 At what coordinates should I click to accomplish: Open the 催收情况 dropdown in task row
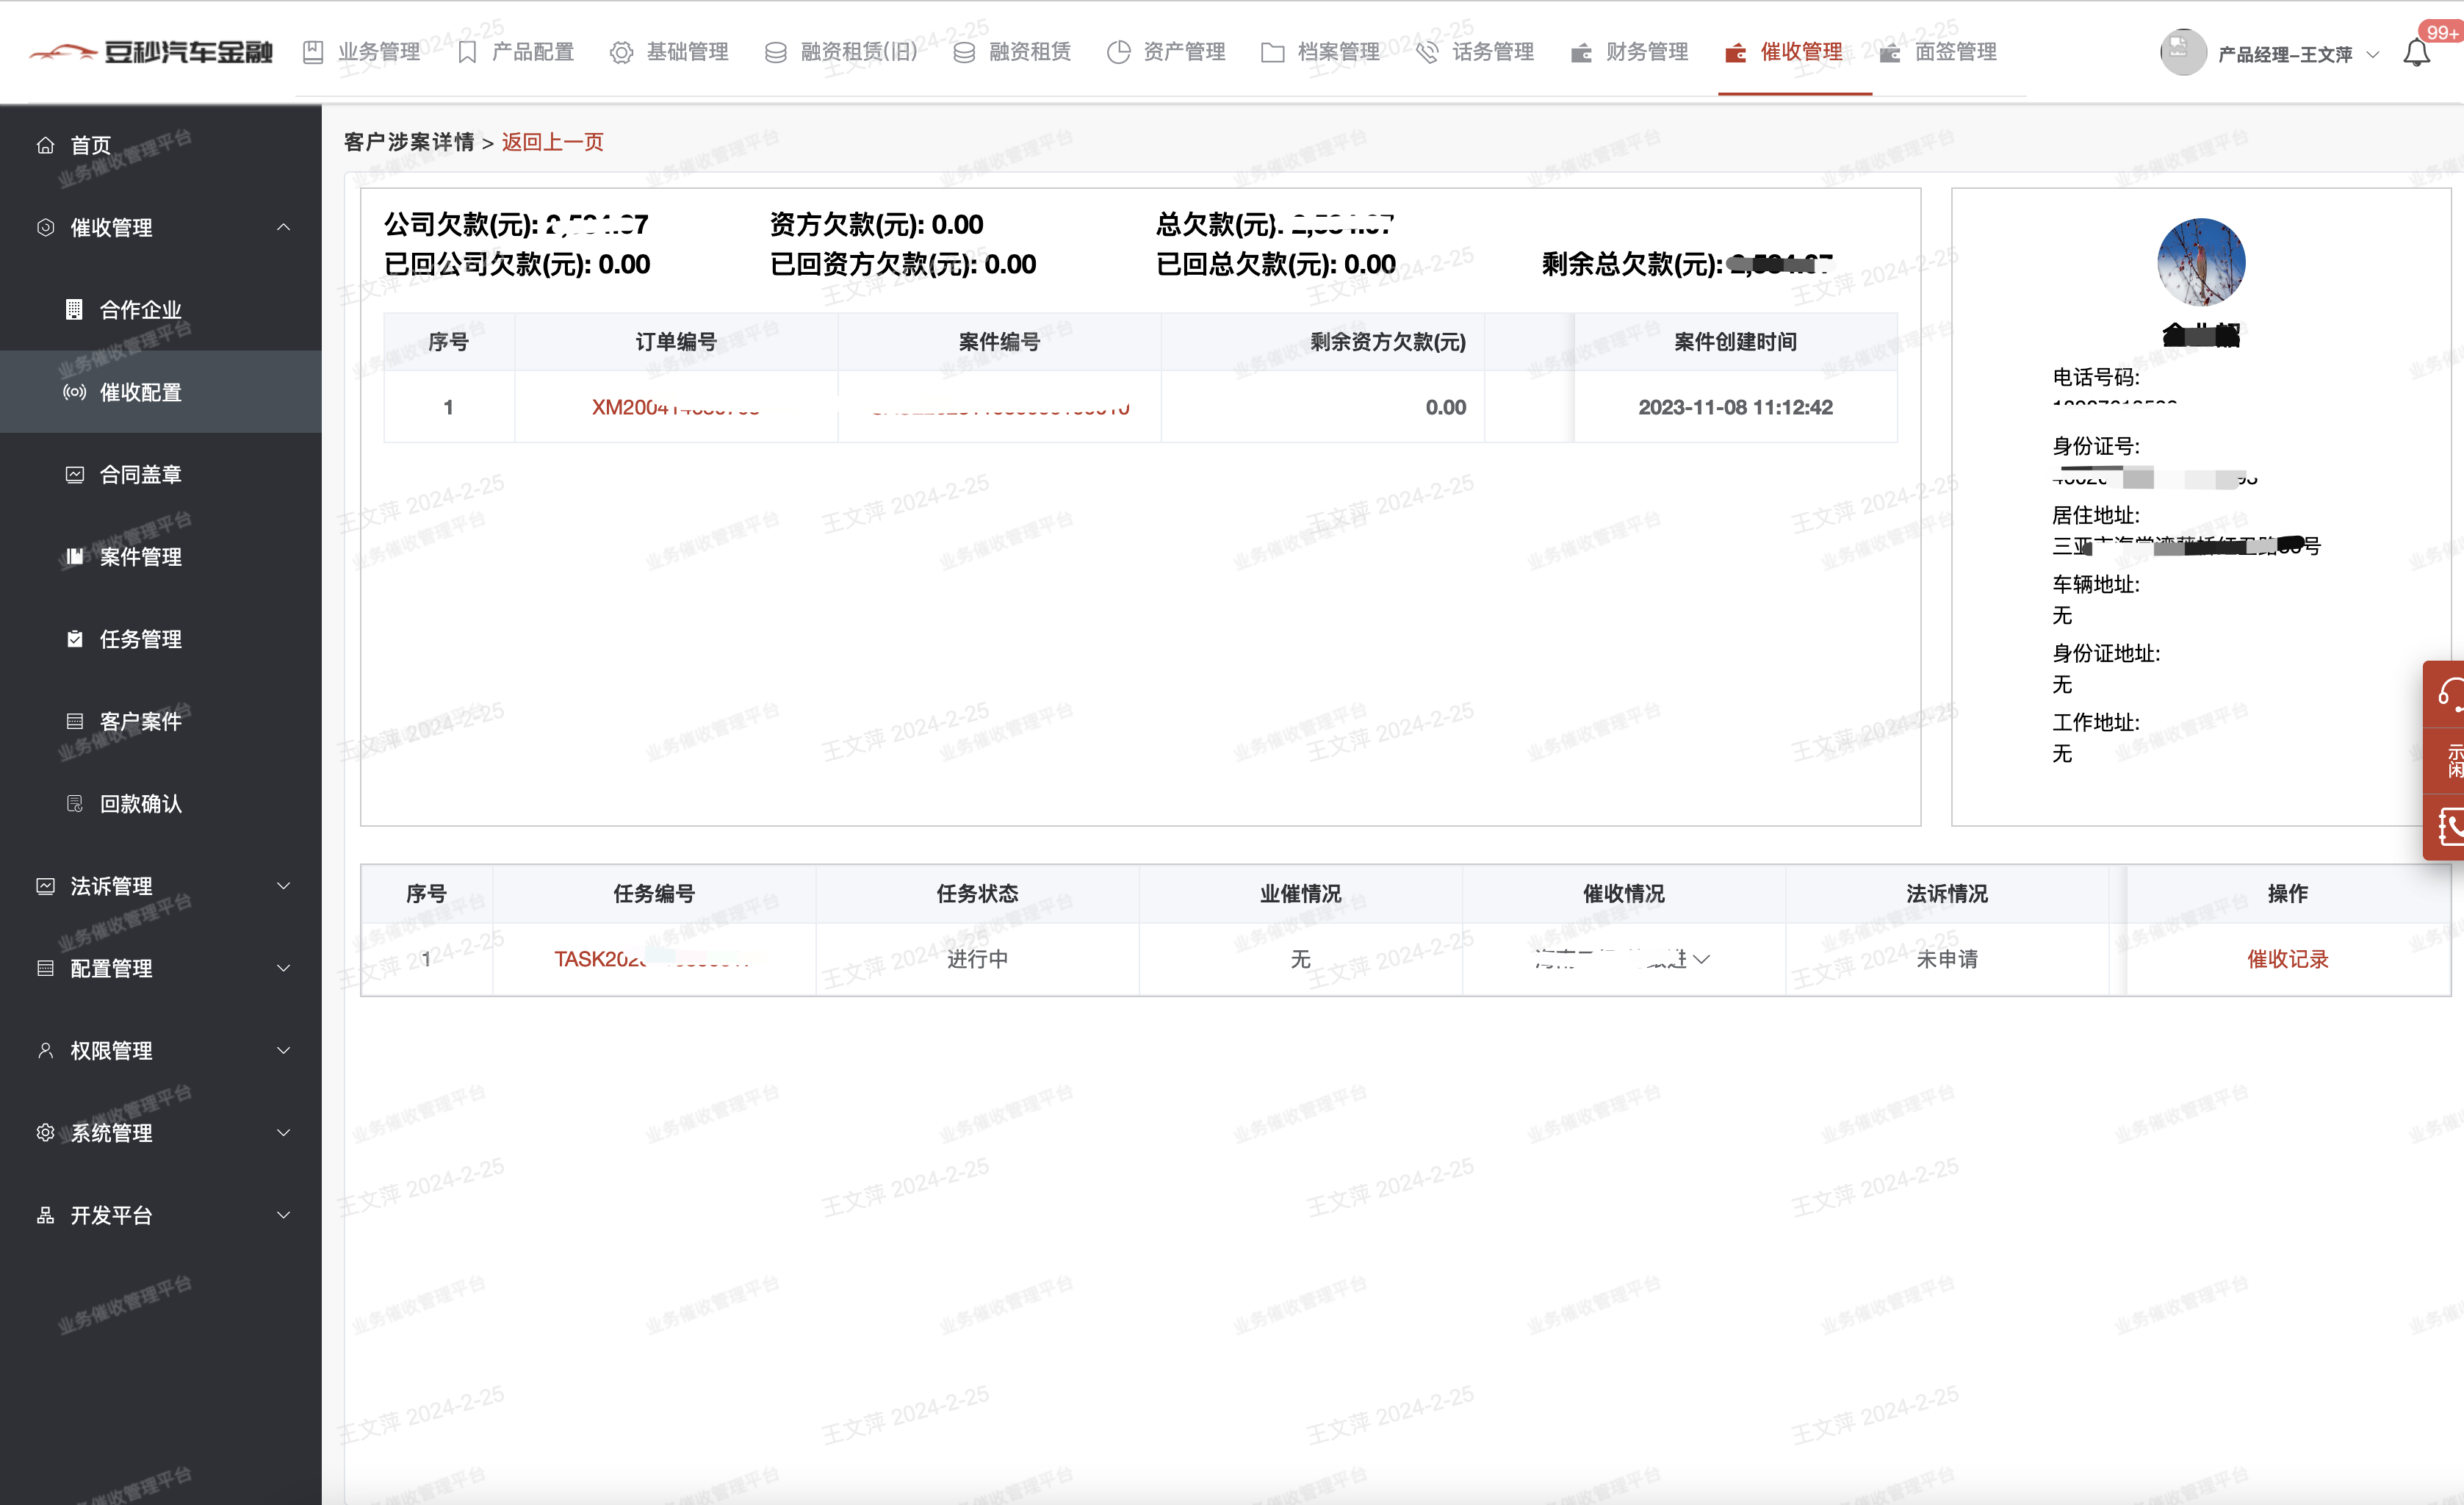coord(1701,959)
